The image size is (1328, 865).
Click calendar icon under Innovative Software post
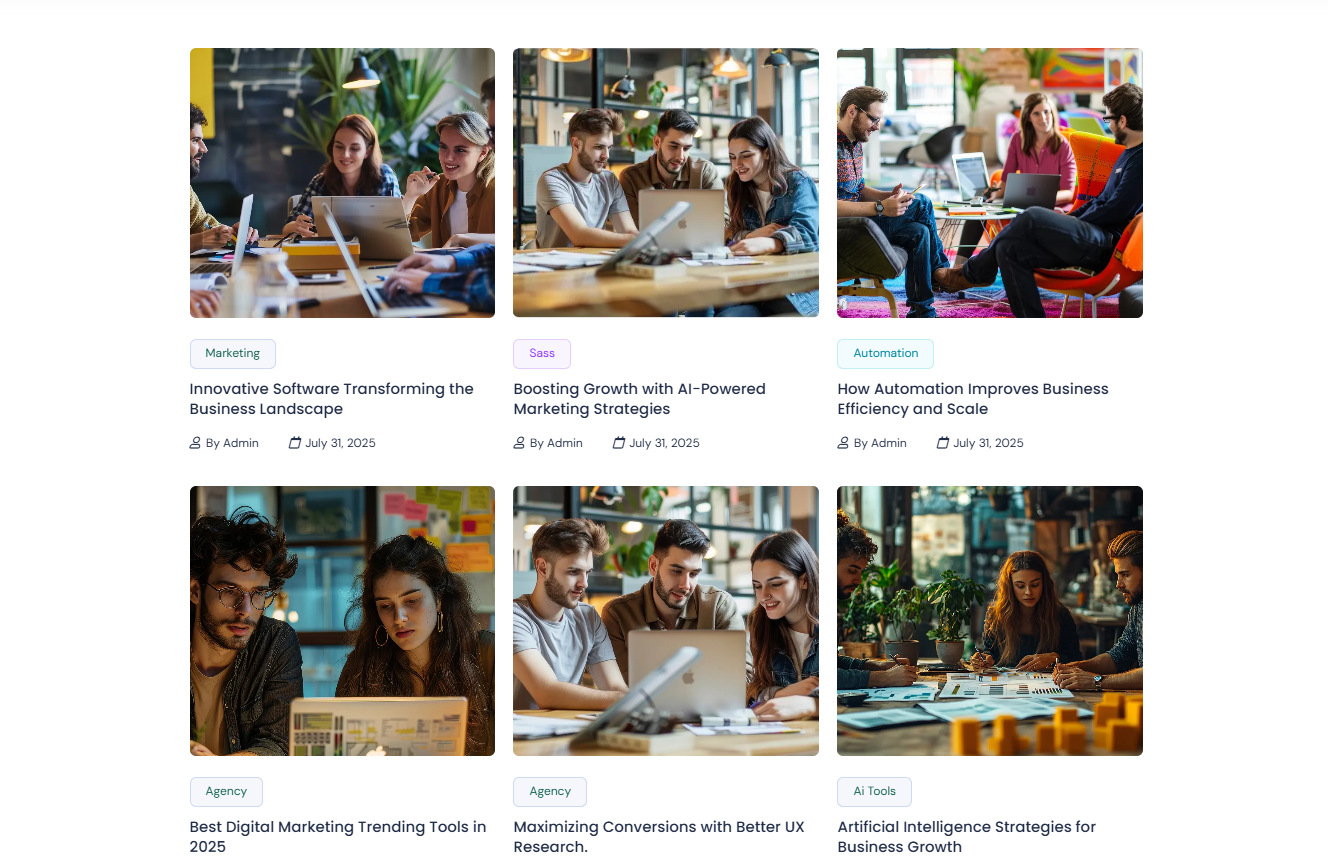pyautogui.click(x=295, y=442)
